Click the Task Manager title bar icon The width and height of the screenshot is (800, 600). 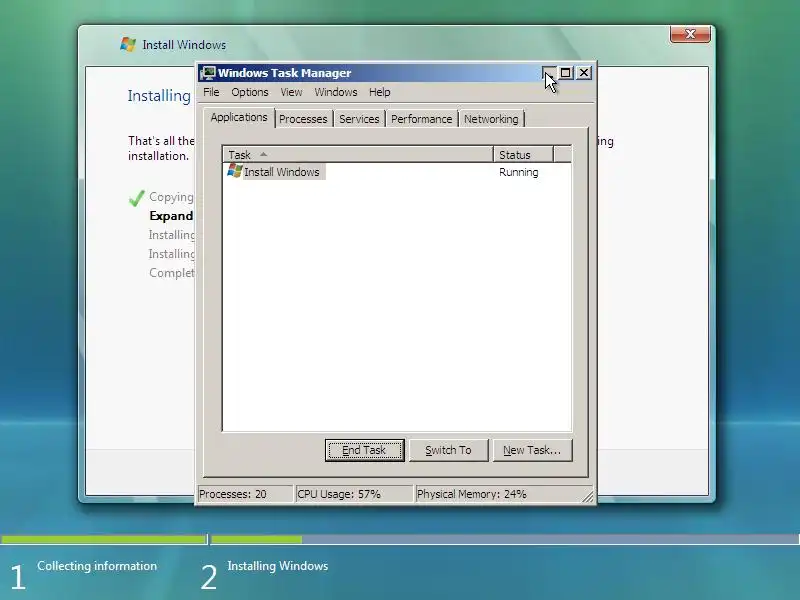208,73
